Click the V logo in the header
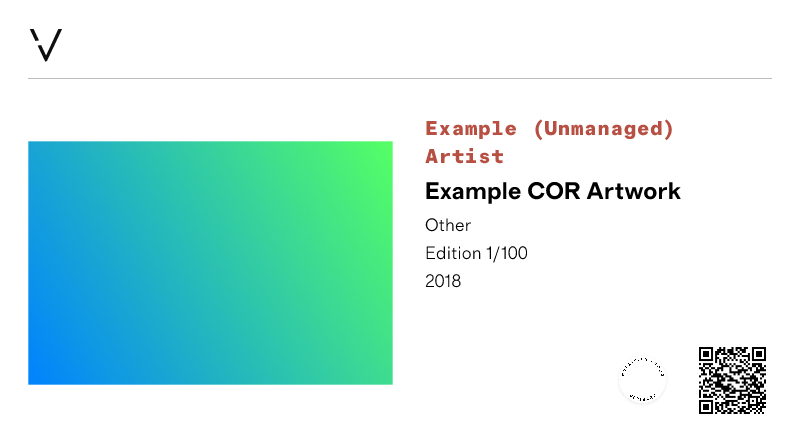This screenshot has width=800, height=448. pos(46,45)
